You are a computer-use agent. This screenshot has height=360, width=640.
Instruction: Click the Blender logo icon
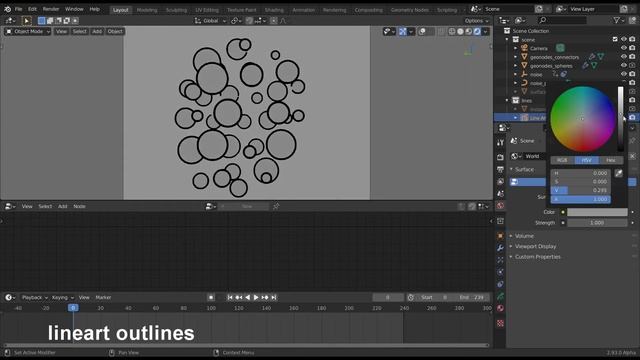pyautogui.click(x=7, y=9)
